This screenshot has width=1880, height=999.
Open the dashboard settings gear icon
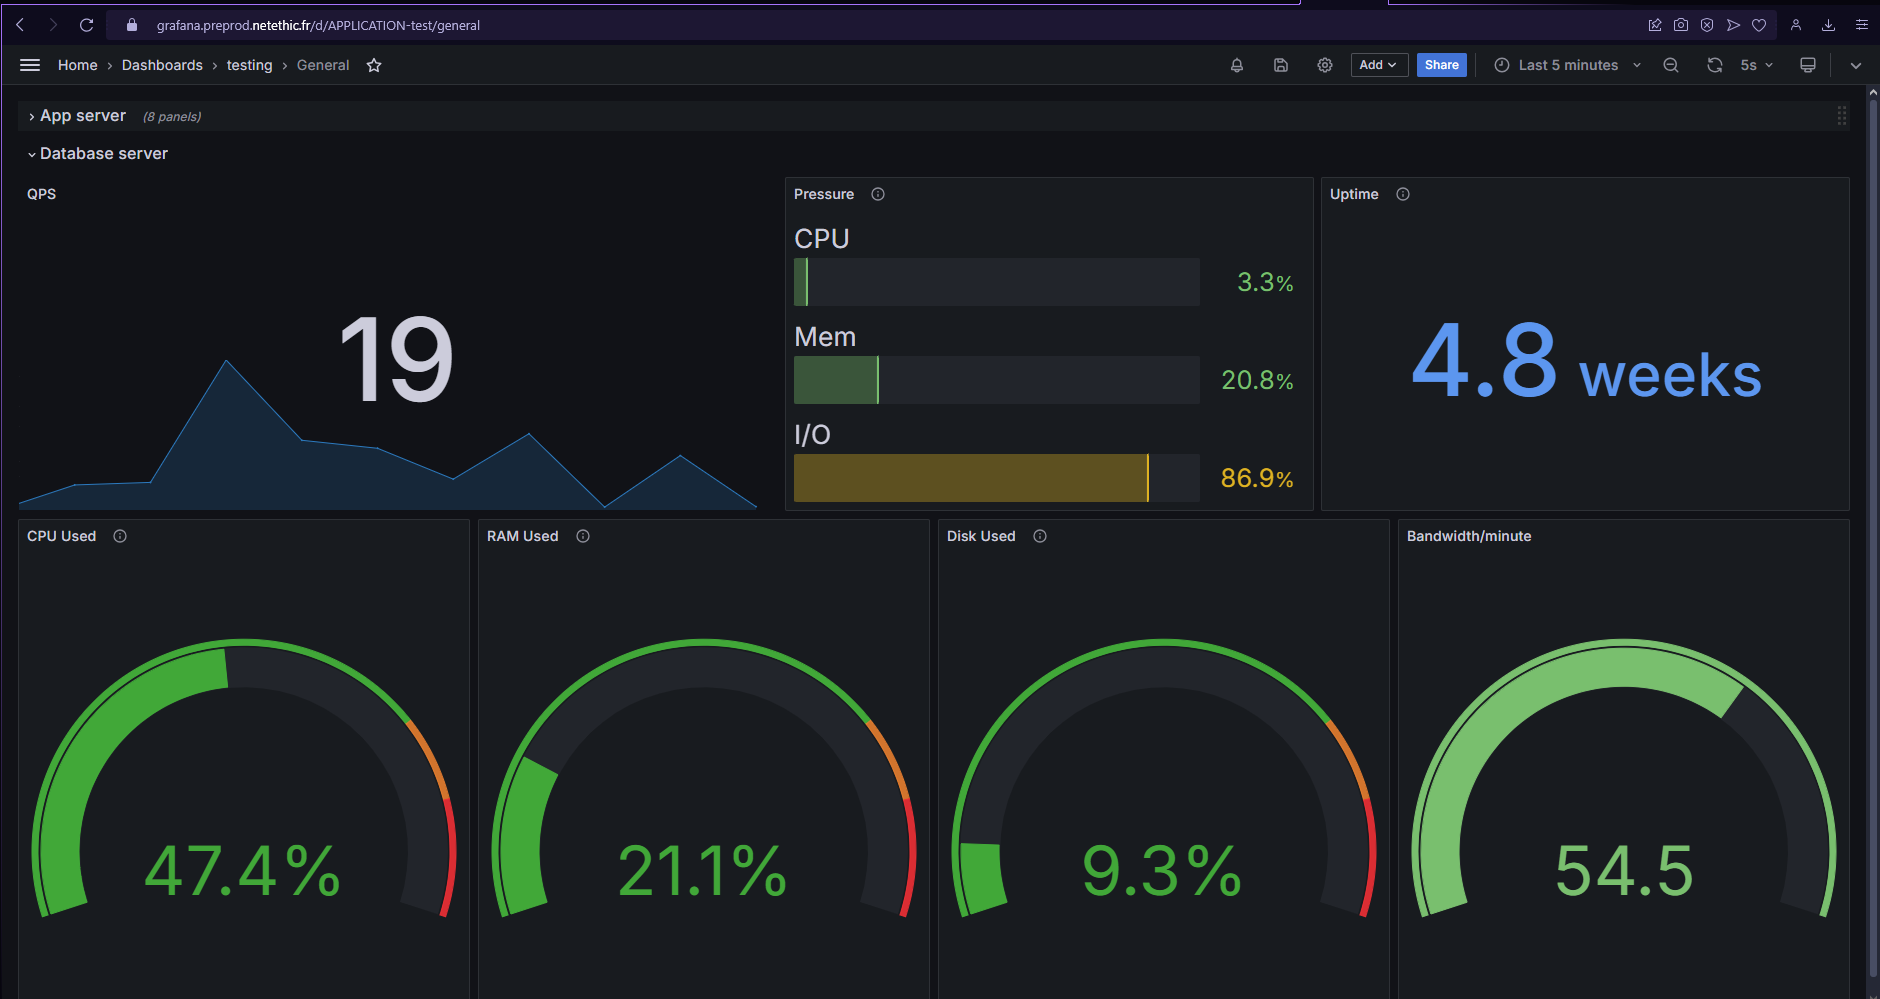tap(1324, 65)
